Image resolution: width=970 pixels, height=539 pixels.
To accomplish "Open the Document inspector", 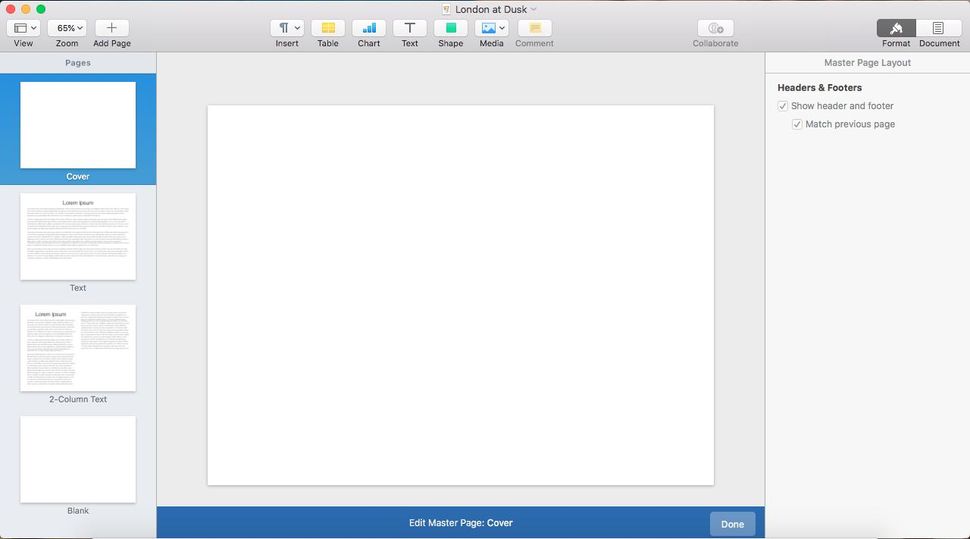I will [x=938, y=28].
